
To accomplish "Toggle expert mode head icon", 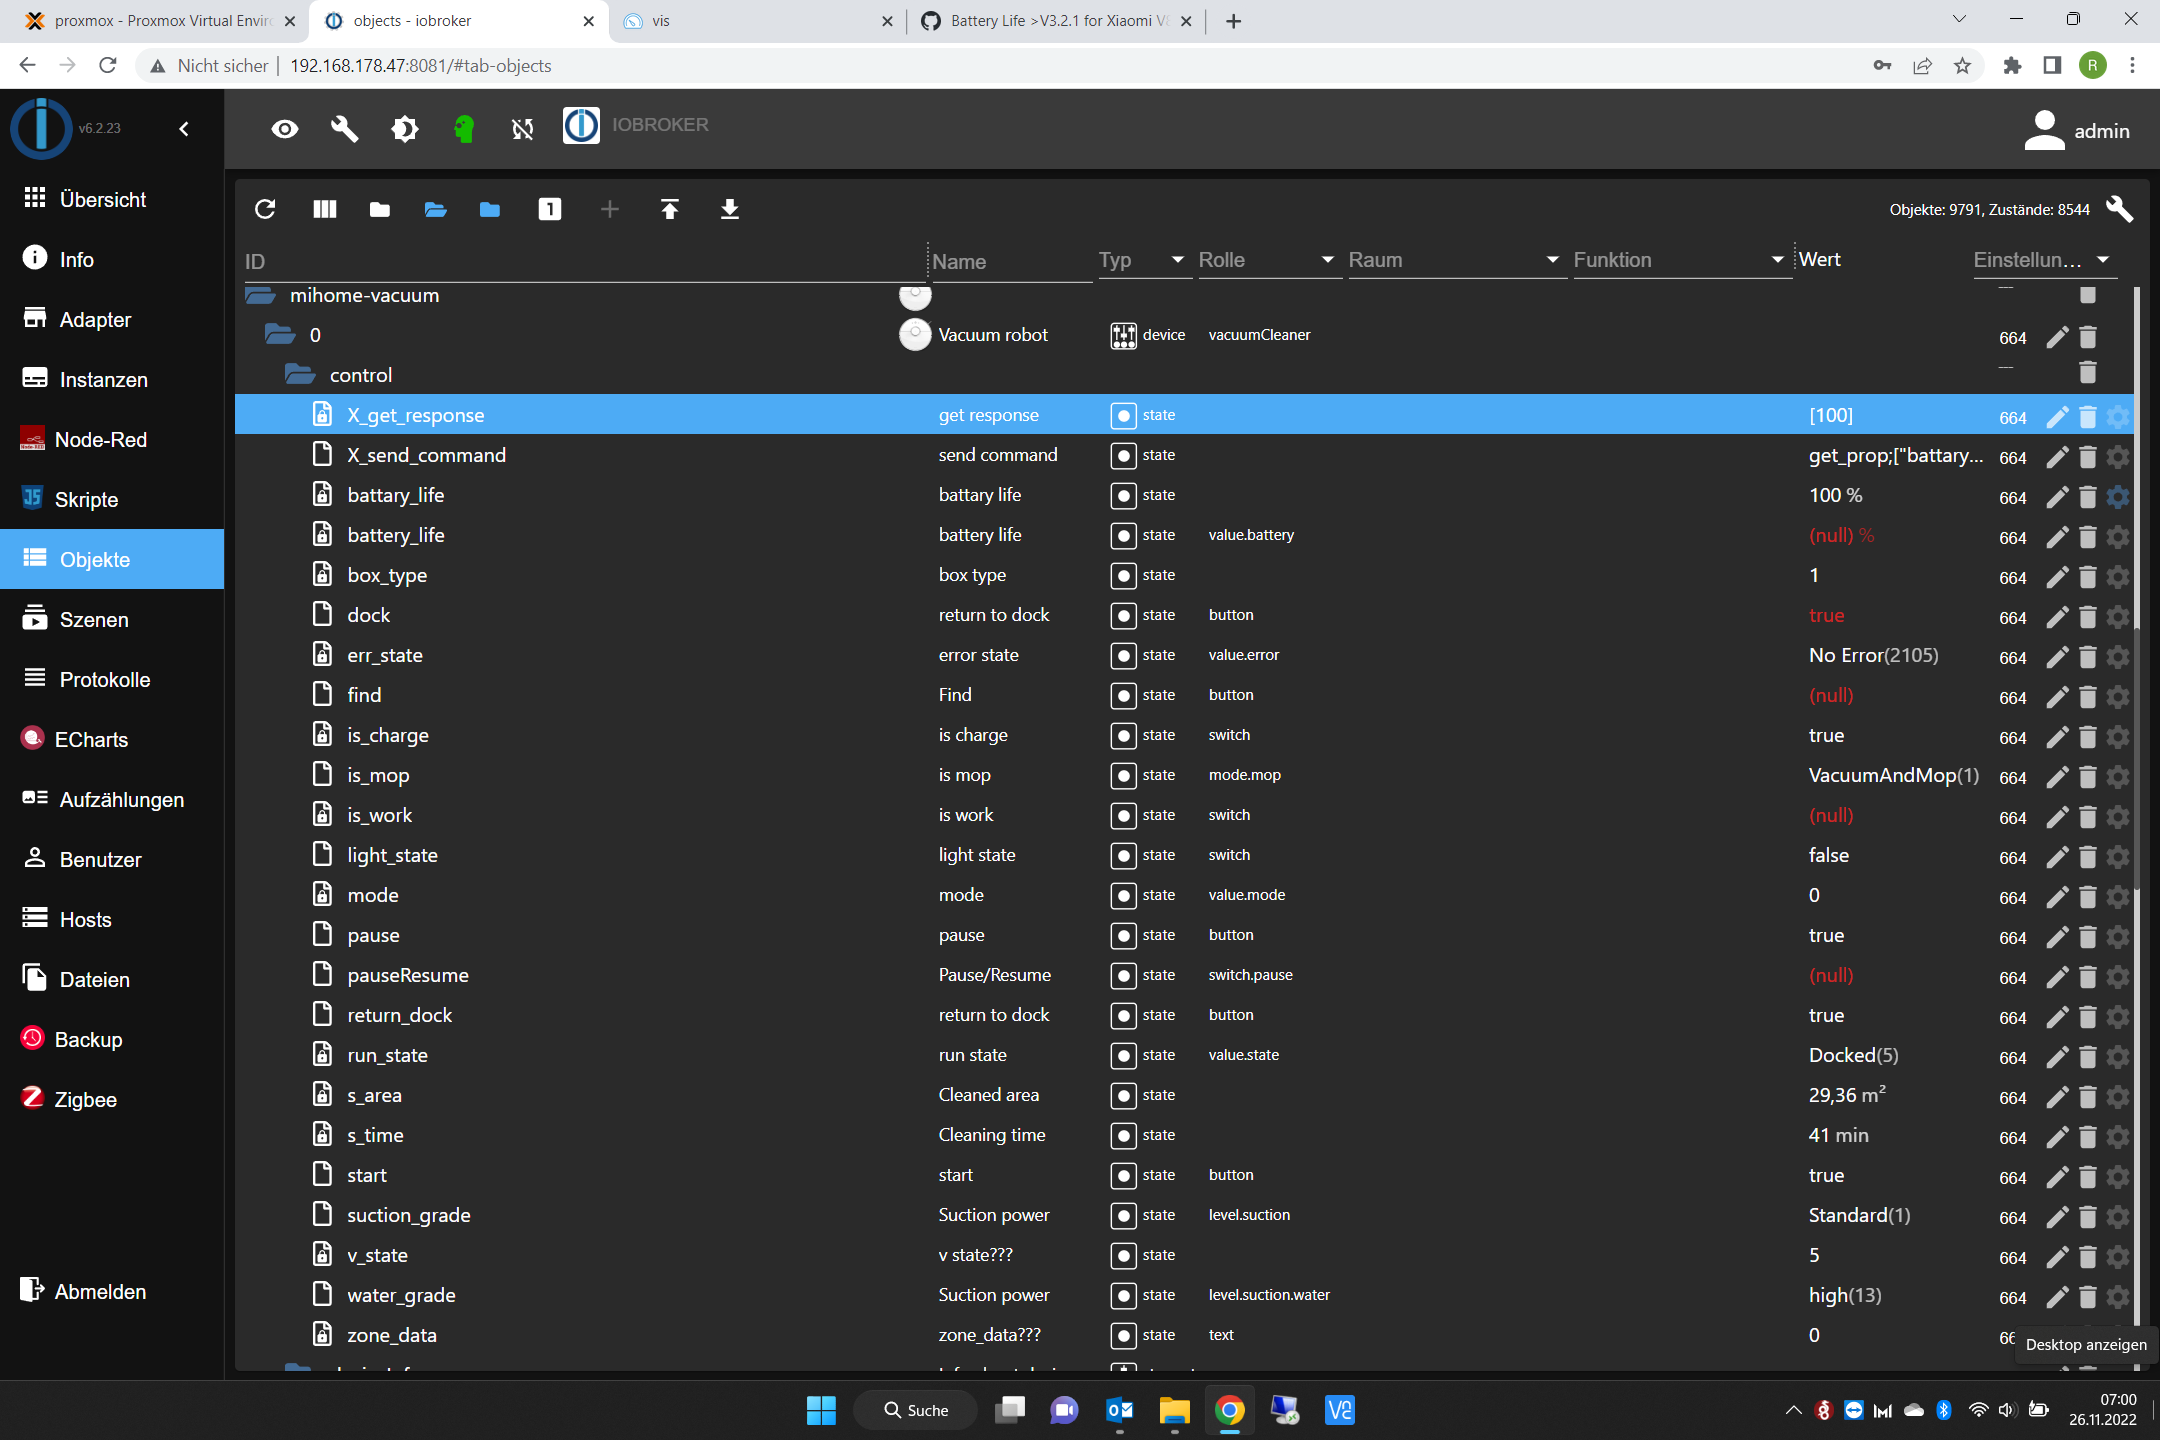I will (x=463, y=129).
